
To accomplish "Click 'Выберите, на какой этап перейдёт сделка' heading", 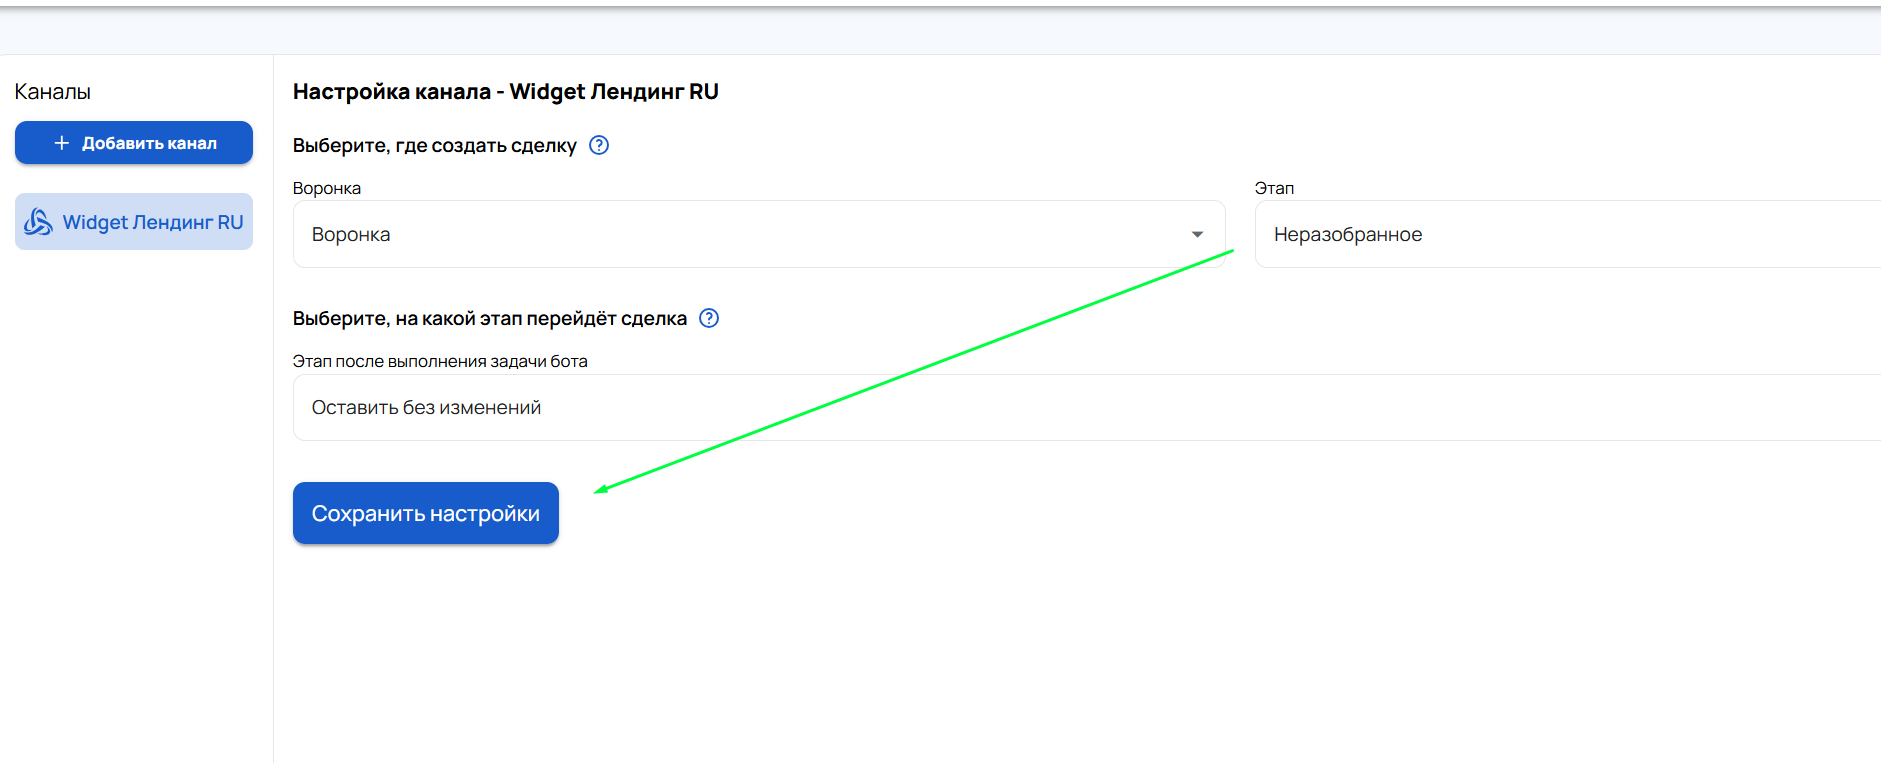I will [x=489, y=319].
